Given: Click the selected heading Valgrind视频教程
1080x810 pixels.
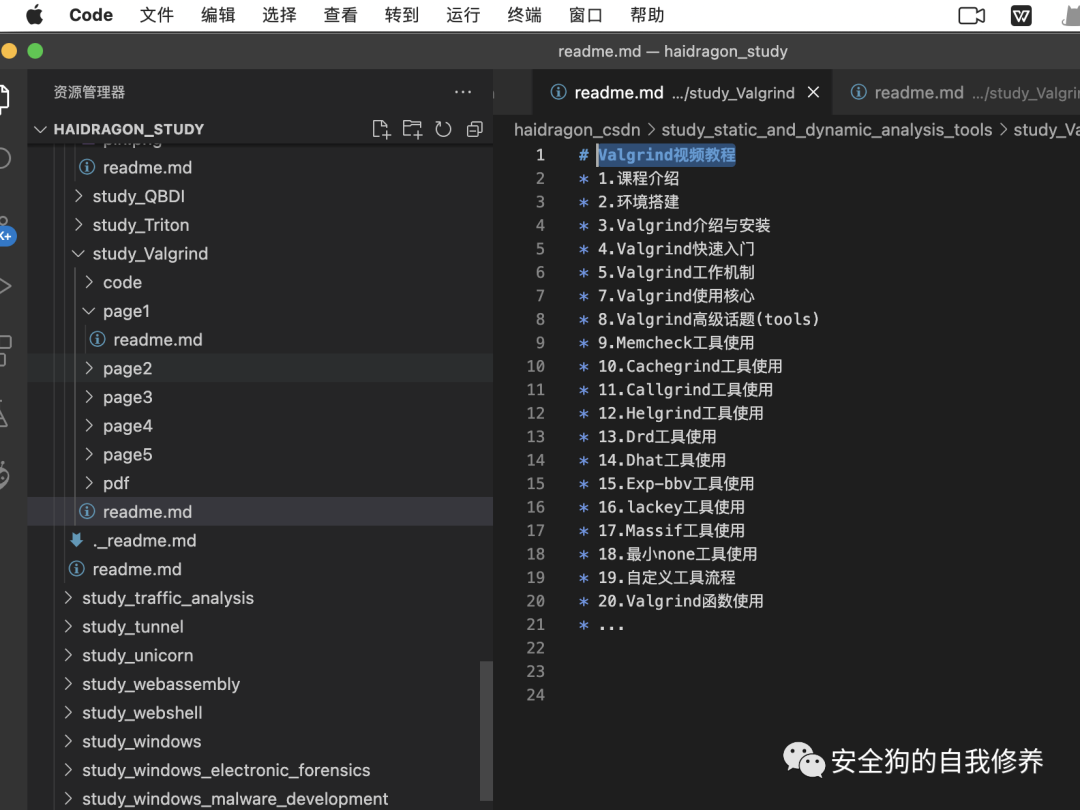Looking at the screenshot, I should tap(666, 155).
